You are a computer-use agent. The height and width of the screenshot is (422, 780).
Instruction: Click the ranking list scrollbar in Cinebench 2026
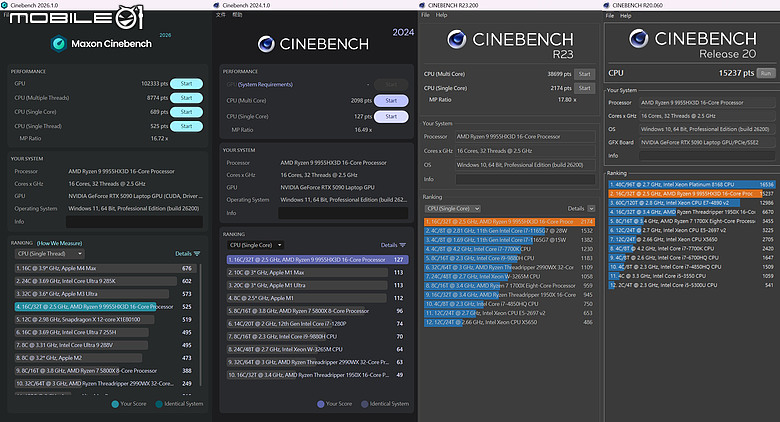pyautogui.click(x=201, y=326)
